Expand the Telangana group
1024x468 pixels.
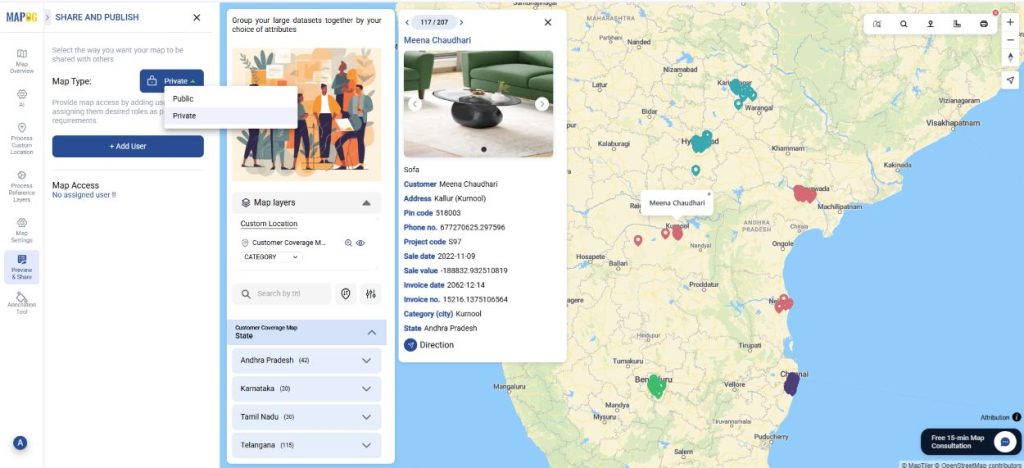pyautogui.click(x=307, y=445)
